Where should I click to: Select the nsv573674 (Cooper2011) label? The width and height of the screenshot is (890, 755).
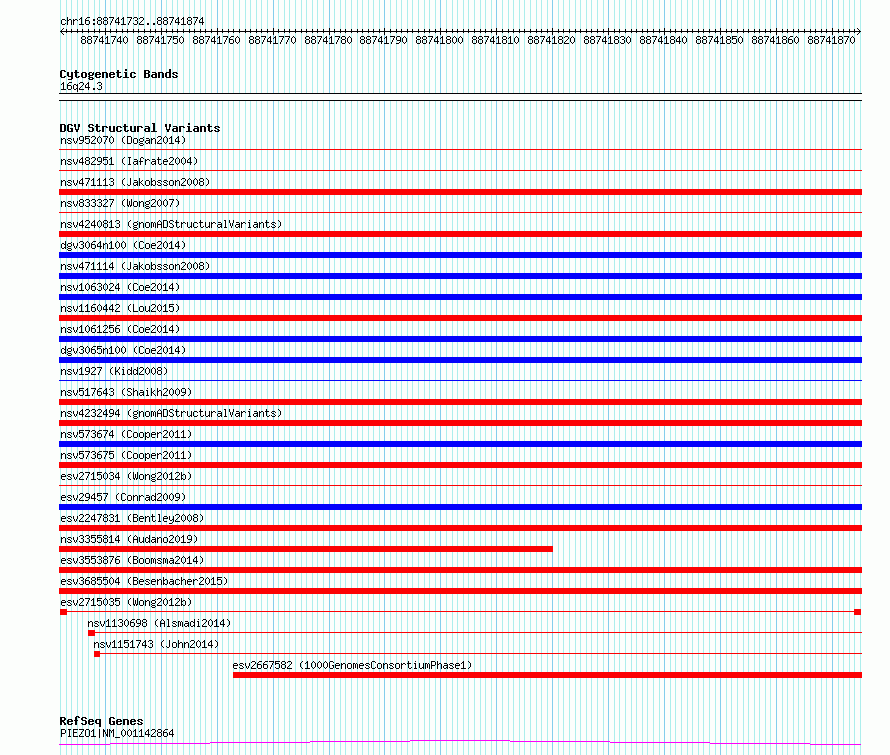click(x=126, y=434)
